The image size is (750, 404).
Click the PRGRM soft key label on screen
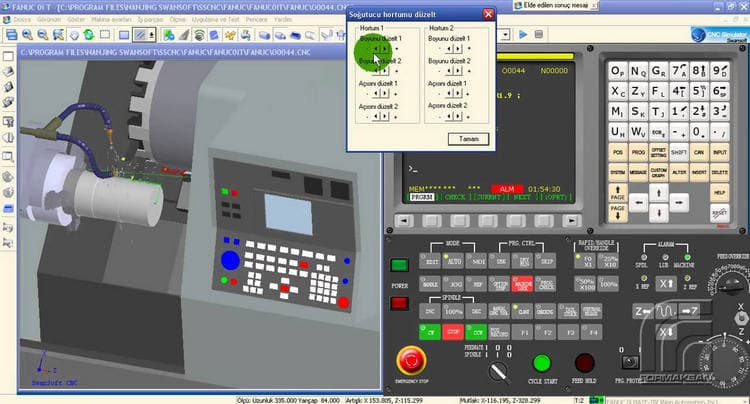pyautogui.click(x=421, y=197)
